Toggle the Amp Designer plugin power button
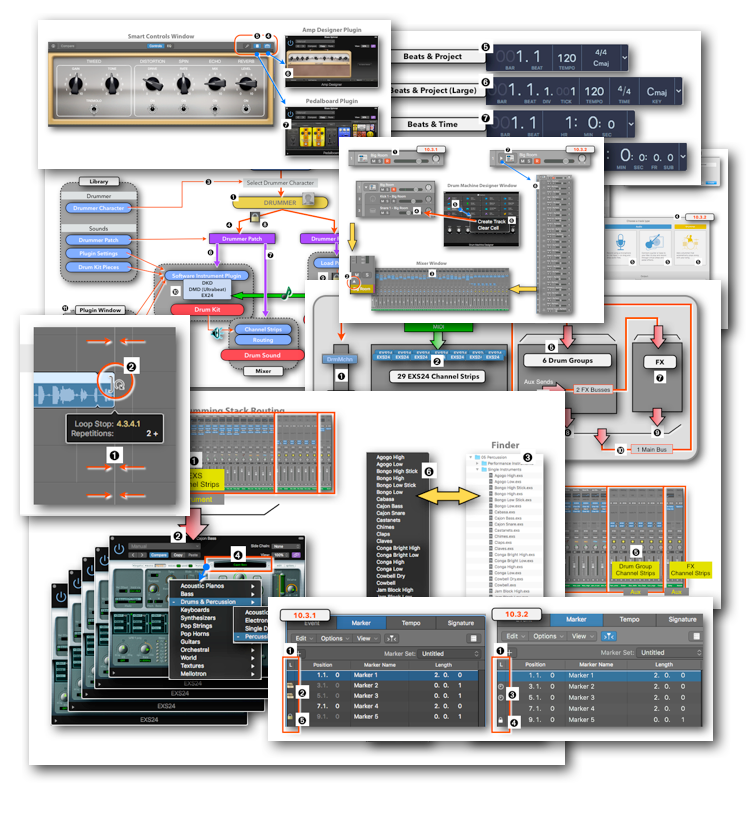This screenshot has width=756, height=818. (x=291, y=43)
